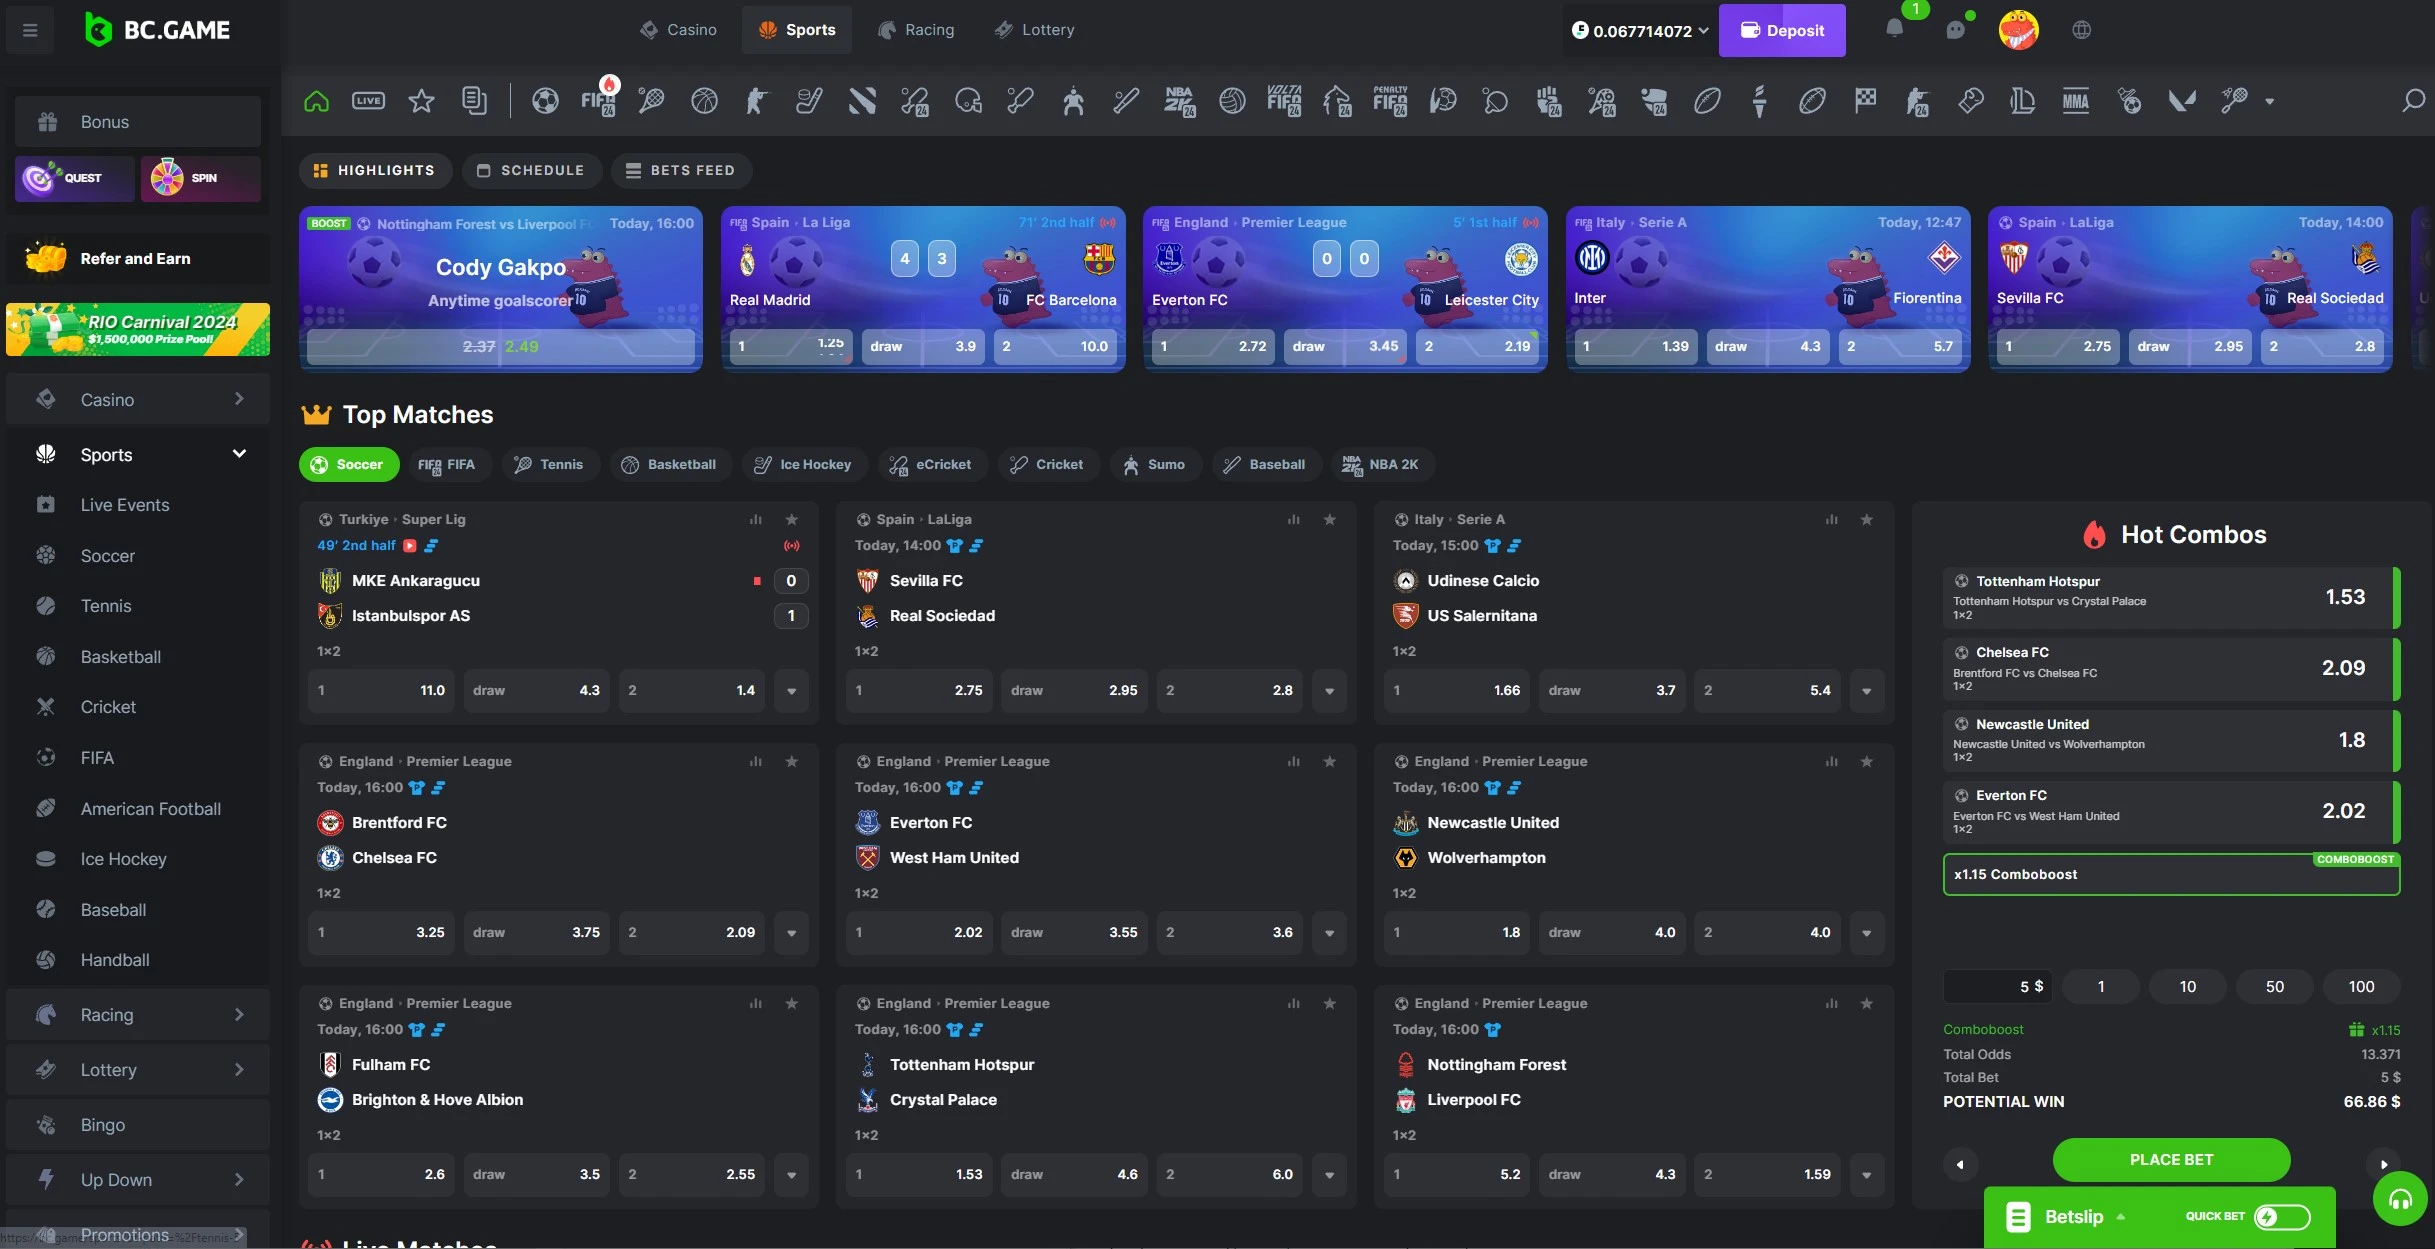The height and width of the screenshot is (1249, 2435).
Task: Click the Deposit button
Action: 1782,30
